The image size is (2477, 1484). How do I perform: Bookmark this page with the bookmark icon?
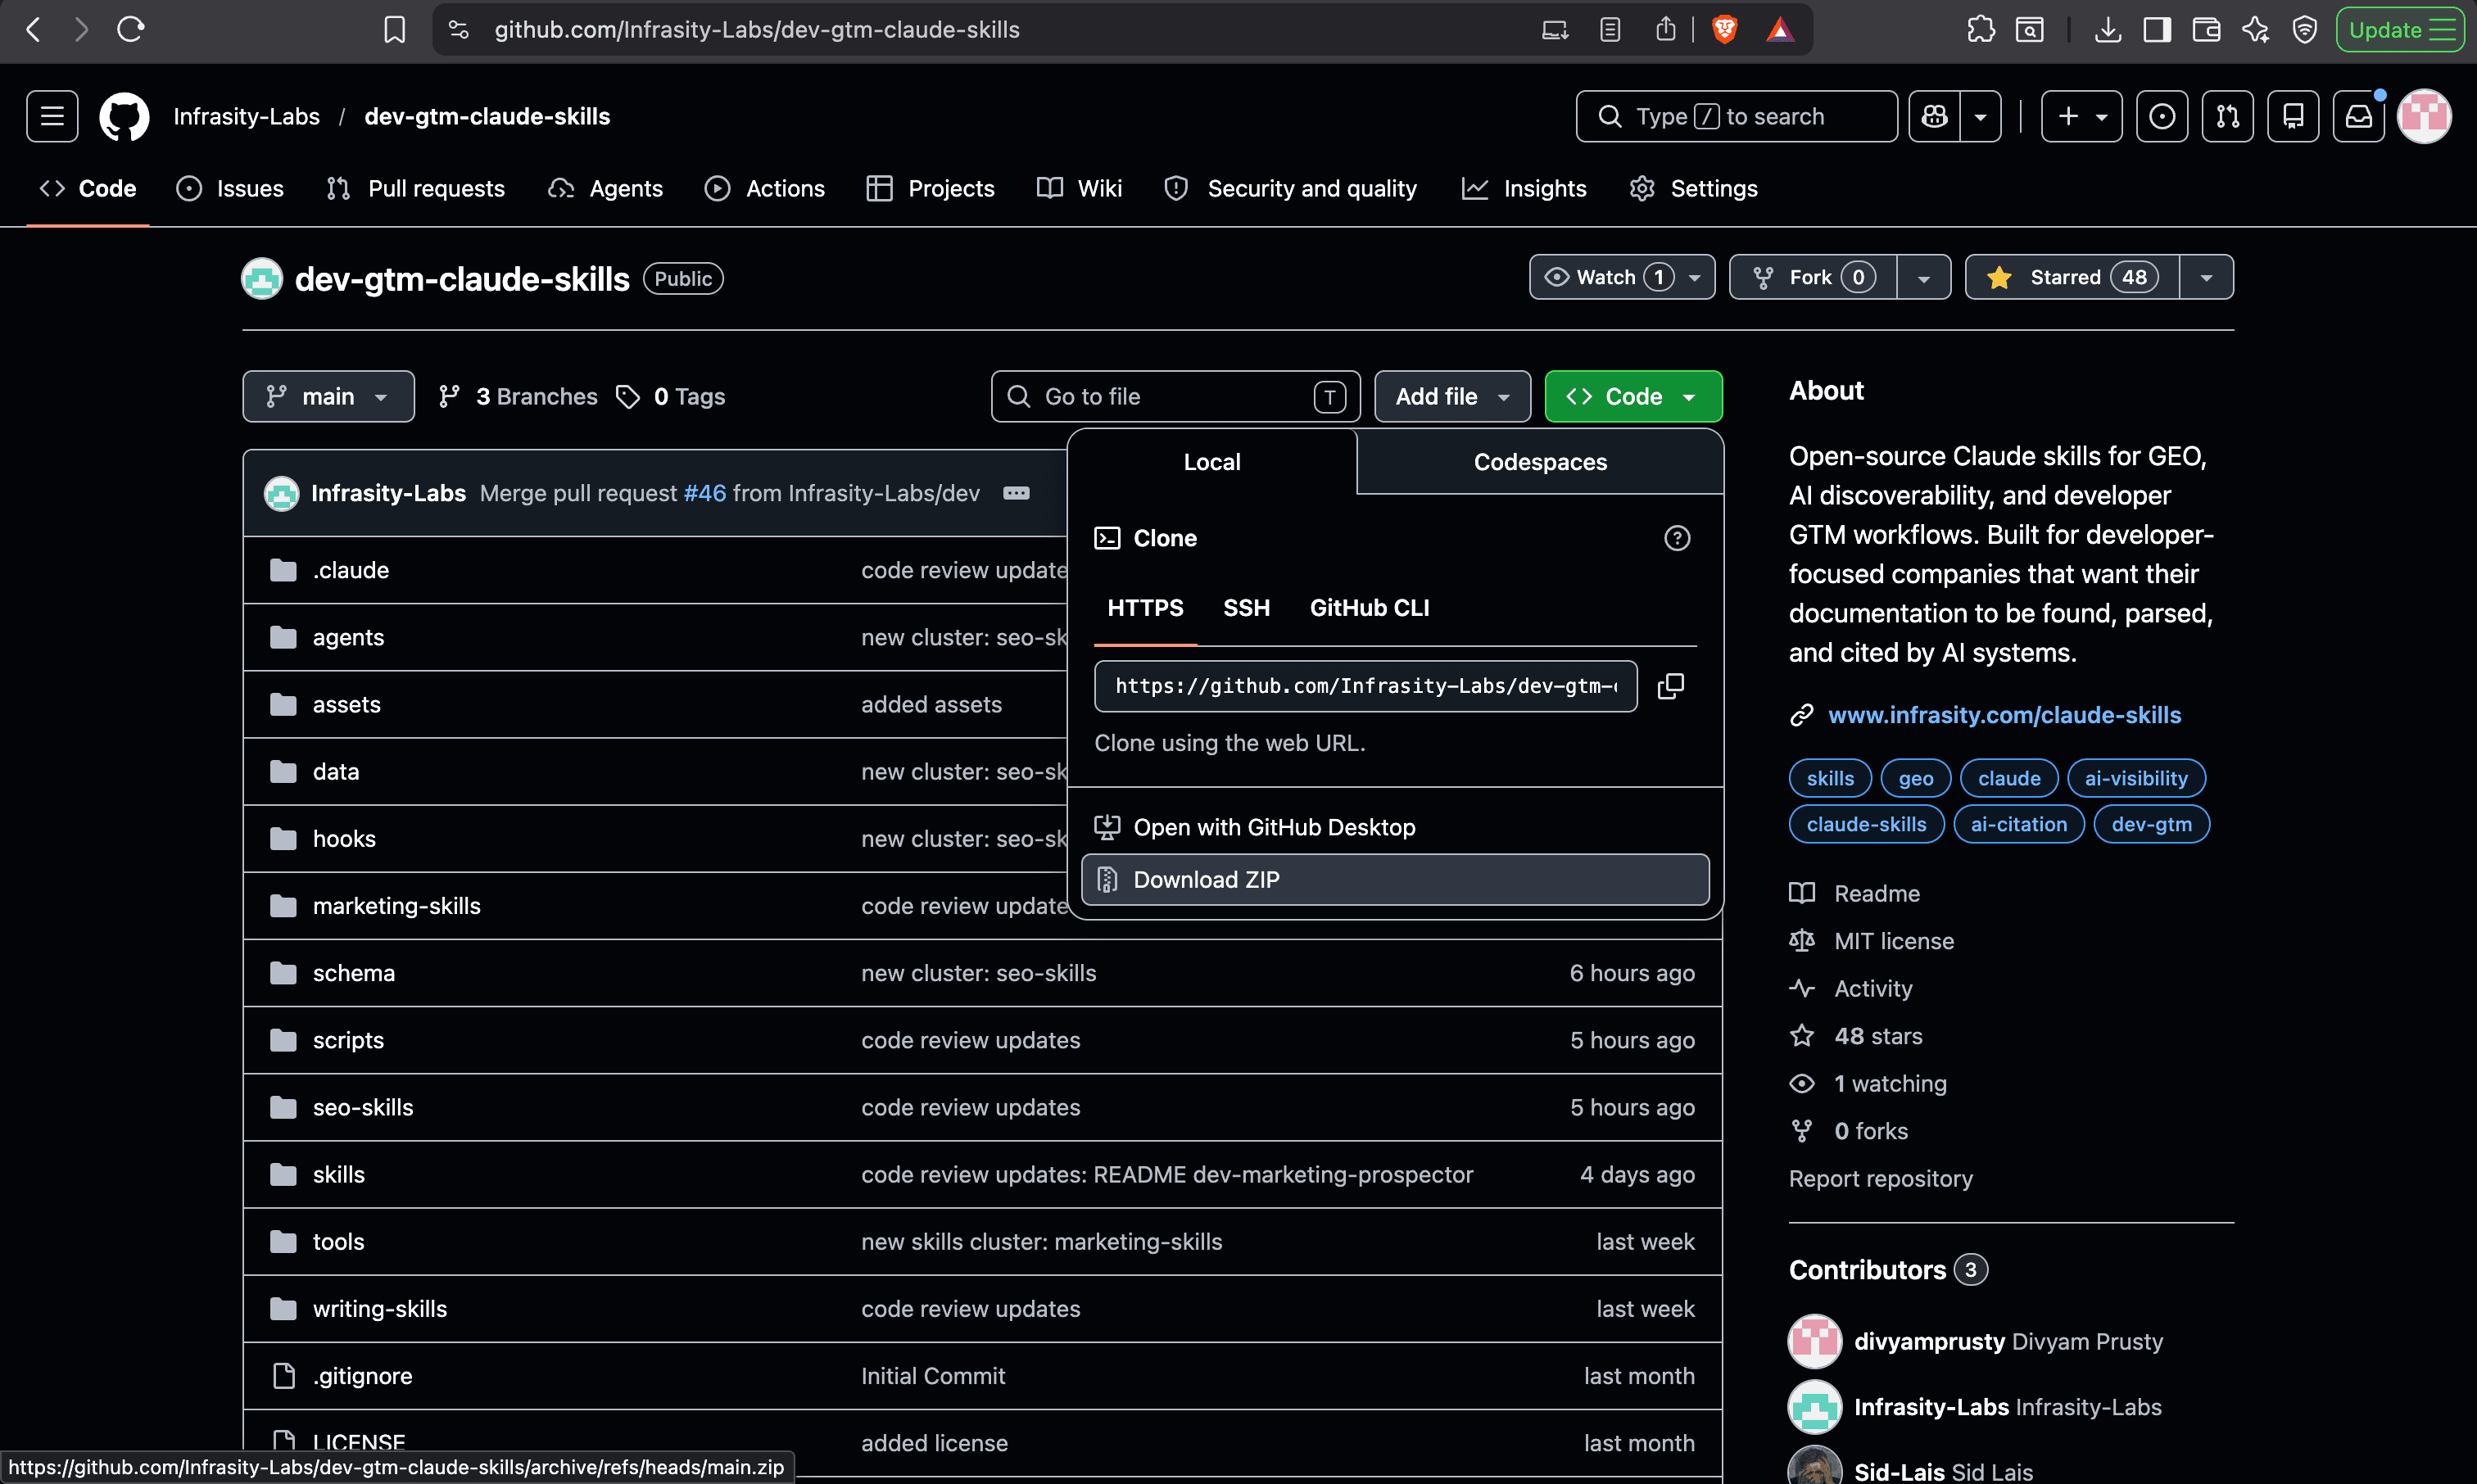tap(395, 30)
